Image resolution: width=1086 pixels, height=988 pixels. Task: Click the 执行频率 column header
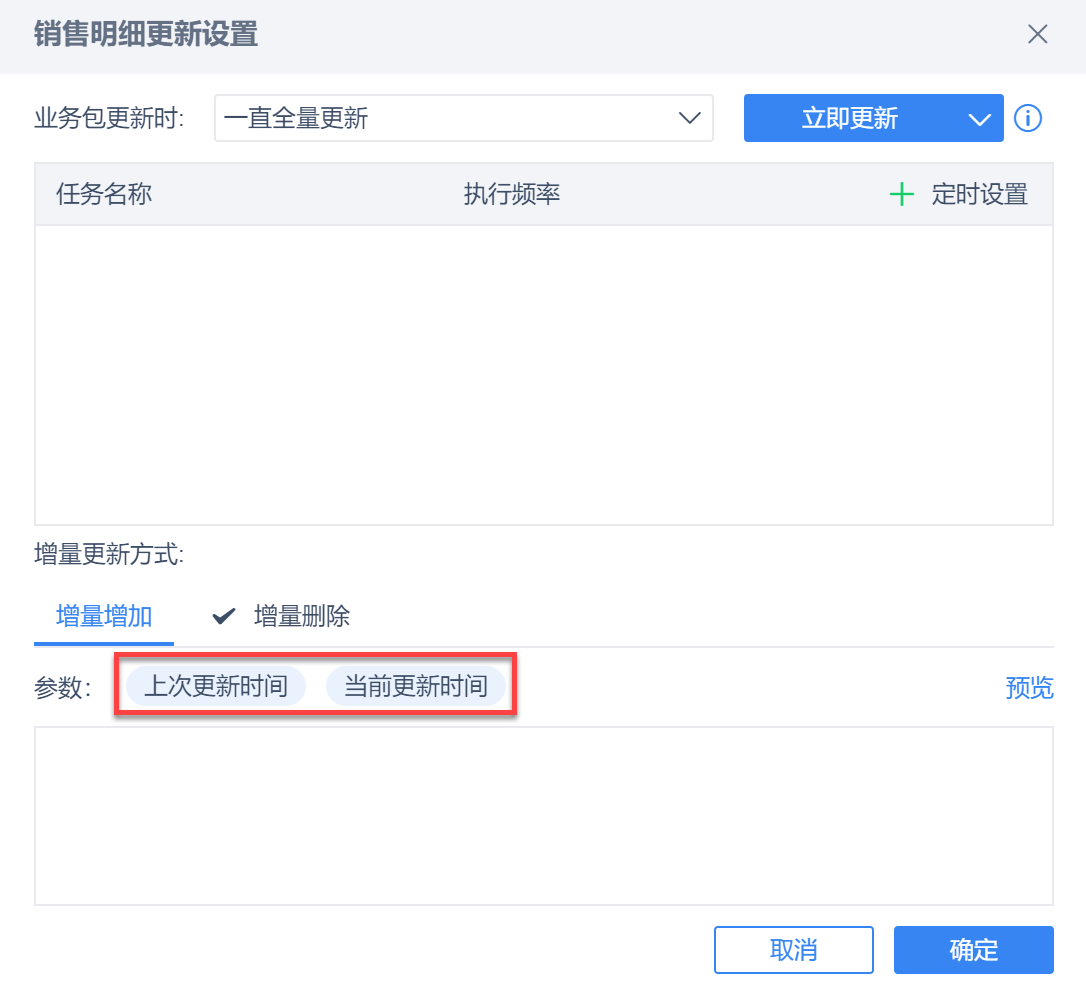click(511, 194)
